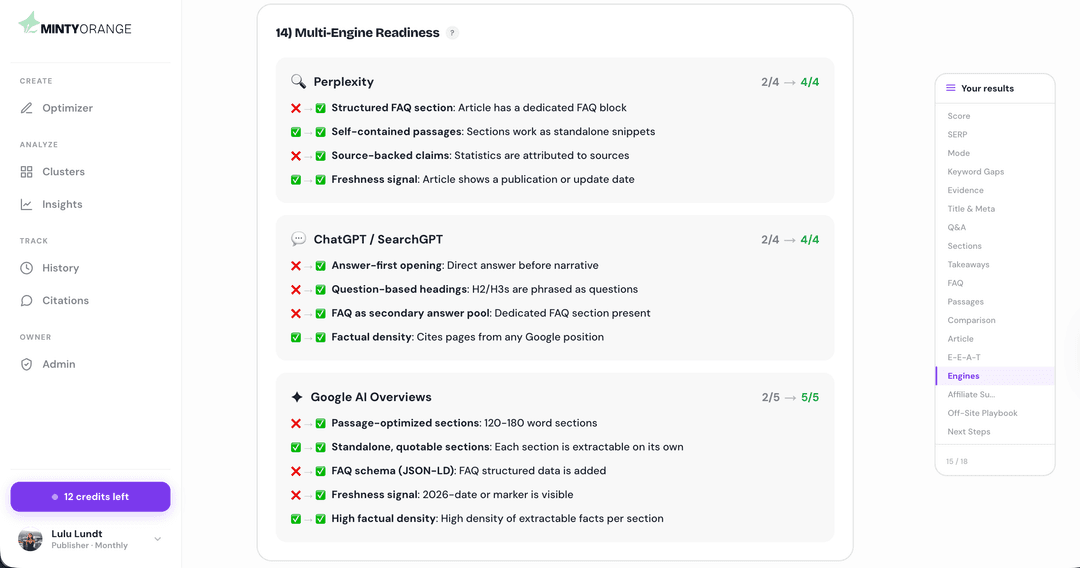The image size is (1080, 568).
Task: Jump to Sections in results list
Action: tap(964, 246)
